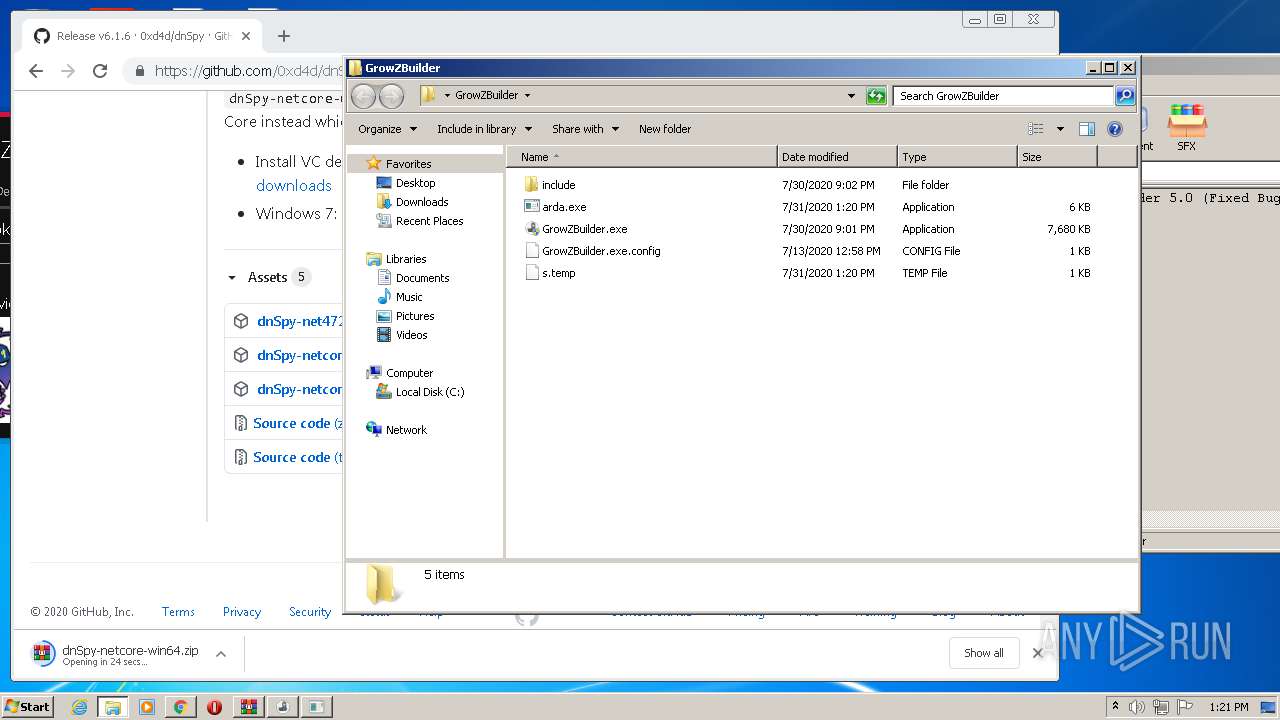Close the Chrome downloads bar
This screenshot has height=720, width=1280.
[x=1037, y=653]
